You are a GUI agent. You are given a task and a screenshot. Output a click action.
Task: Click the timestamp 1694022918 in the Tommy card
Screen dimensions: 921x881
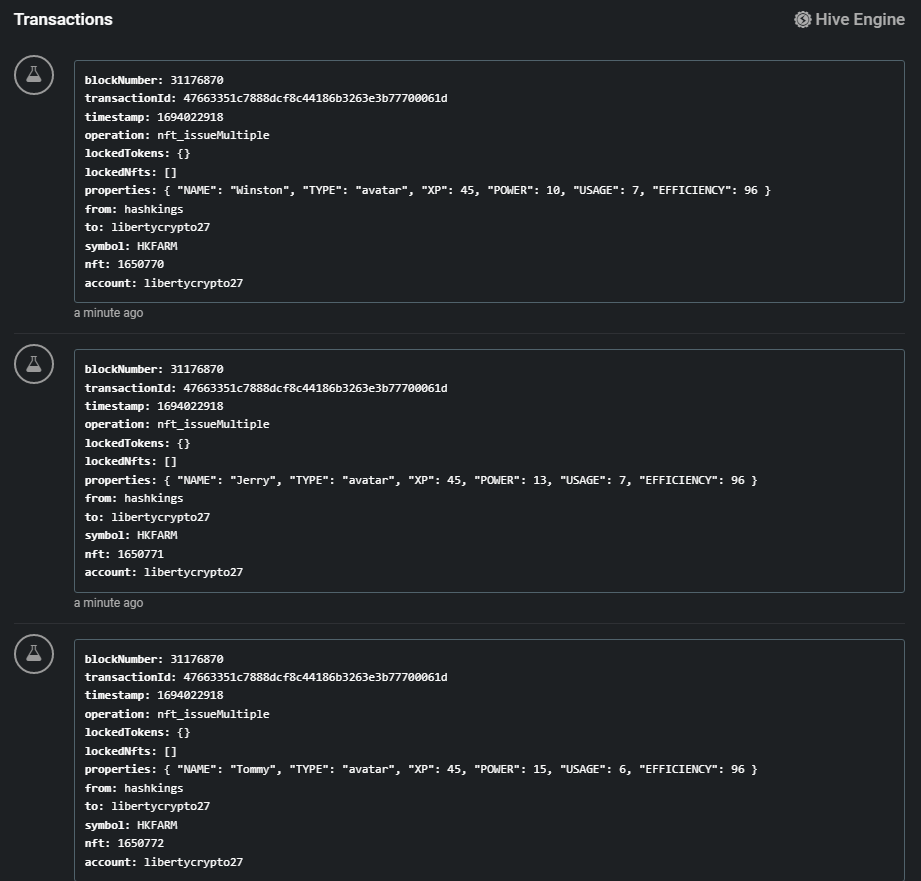(x=154, y=695)
